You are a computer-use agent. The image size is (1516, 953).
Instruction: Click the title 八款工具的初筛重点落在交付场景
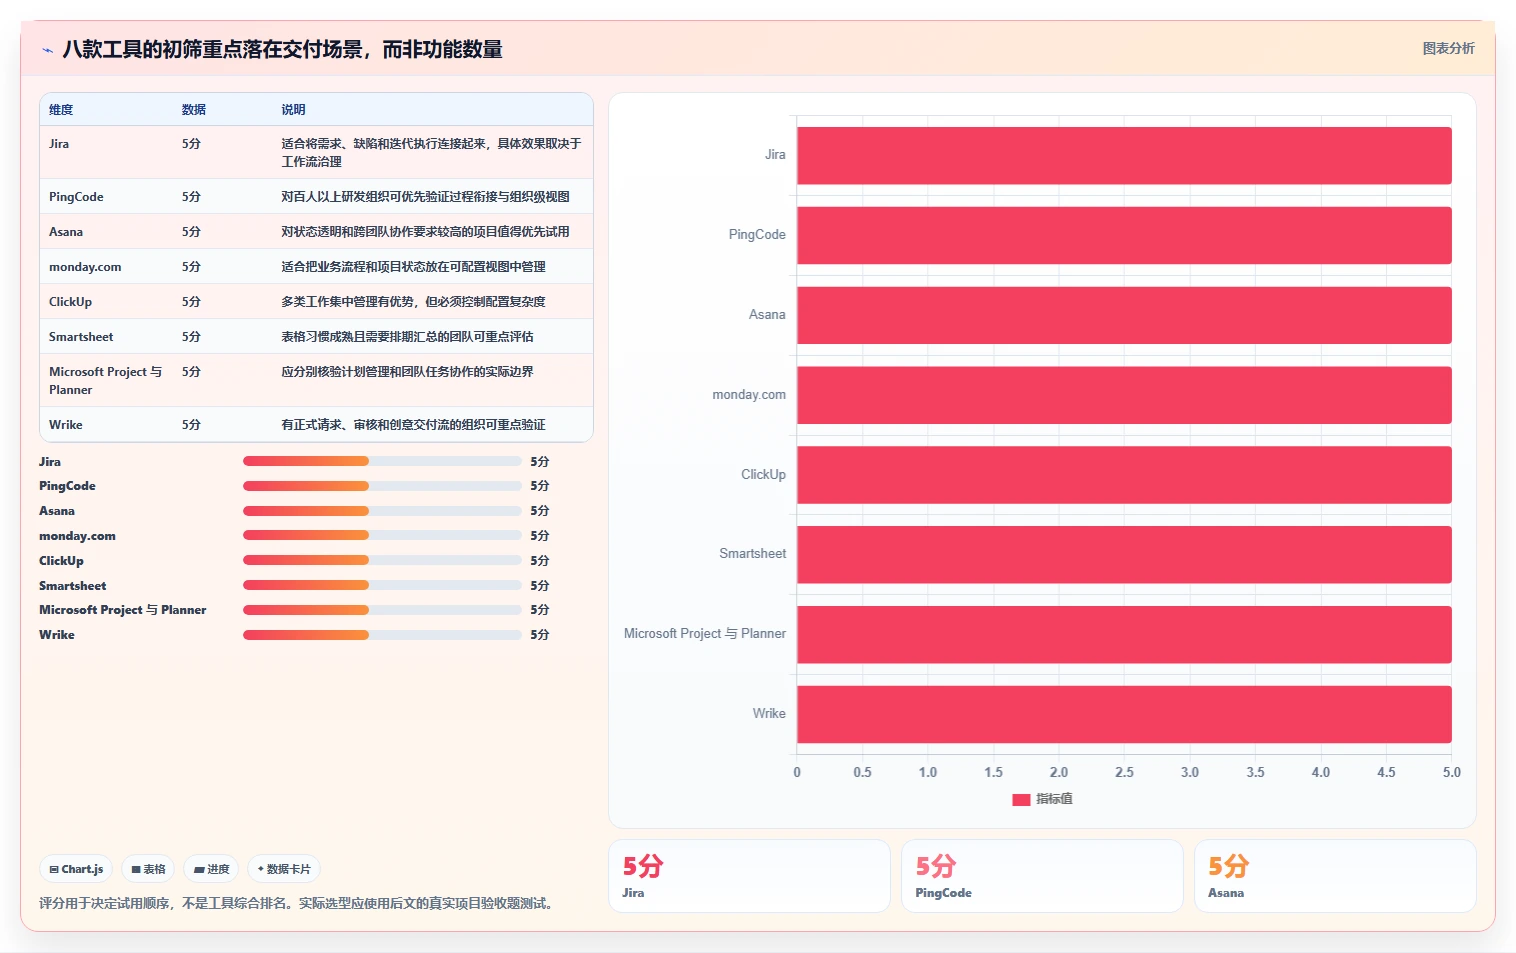282,49
